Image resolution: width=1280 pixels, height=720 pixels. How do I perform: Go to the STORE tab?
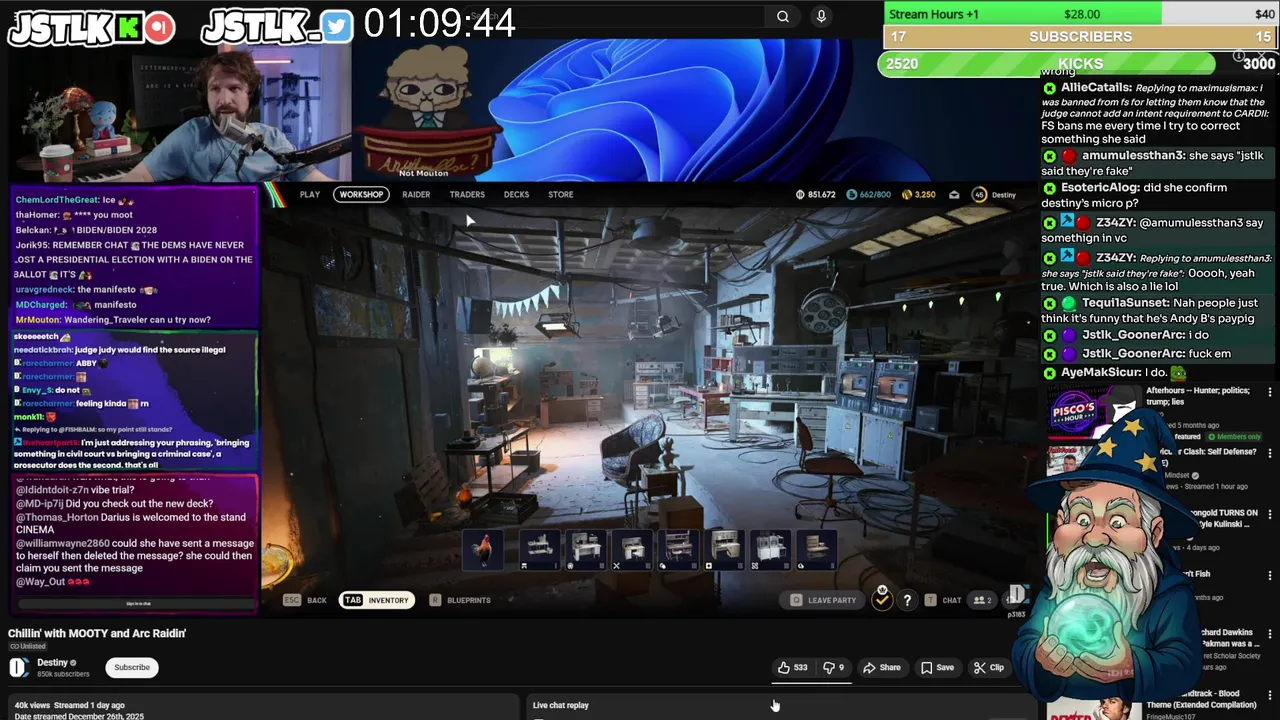560,194
